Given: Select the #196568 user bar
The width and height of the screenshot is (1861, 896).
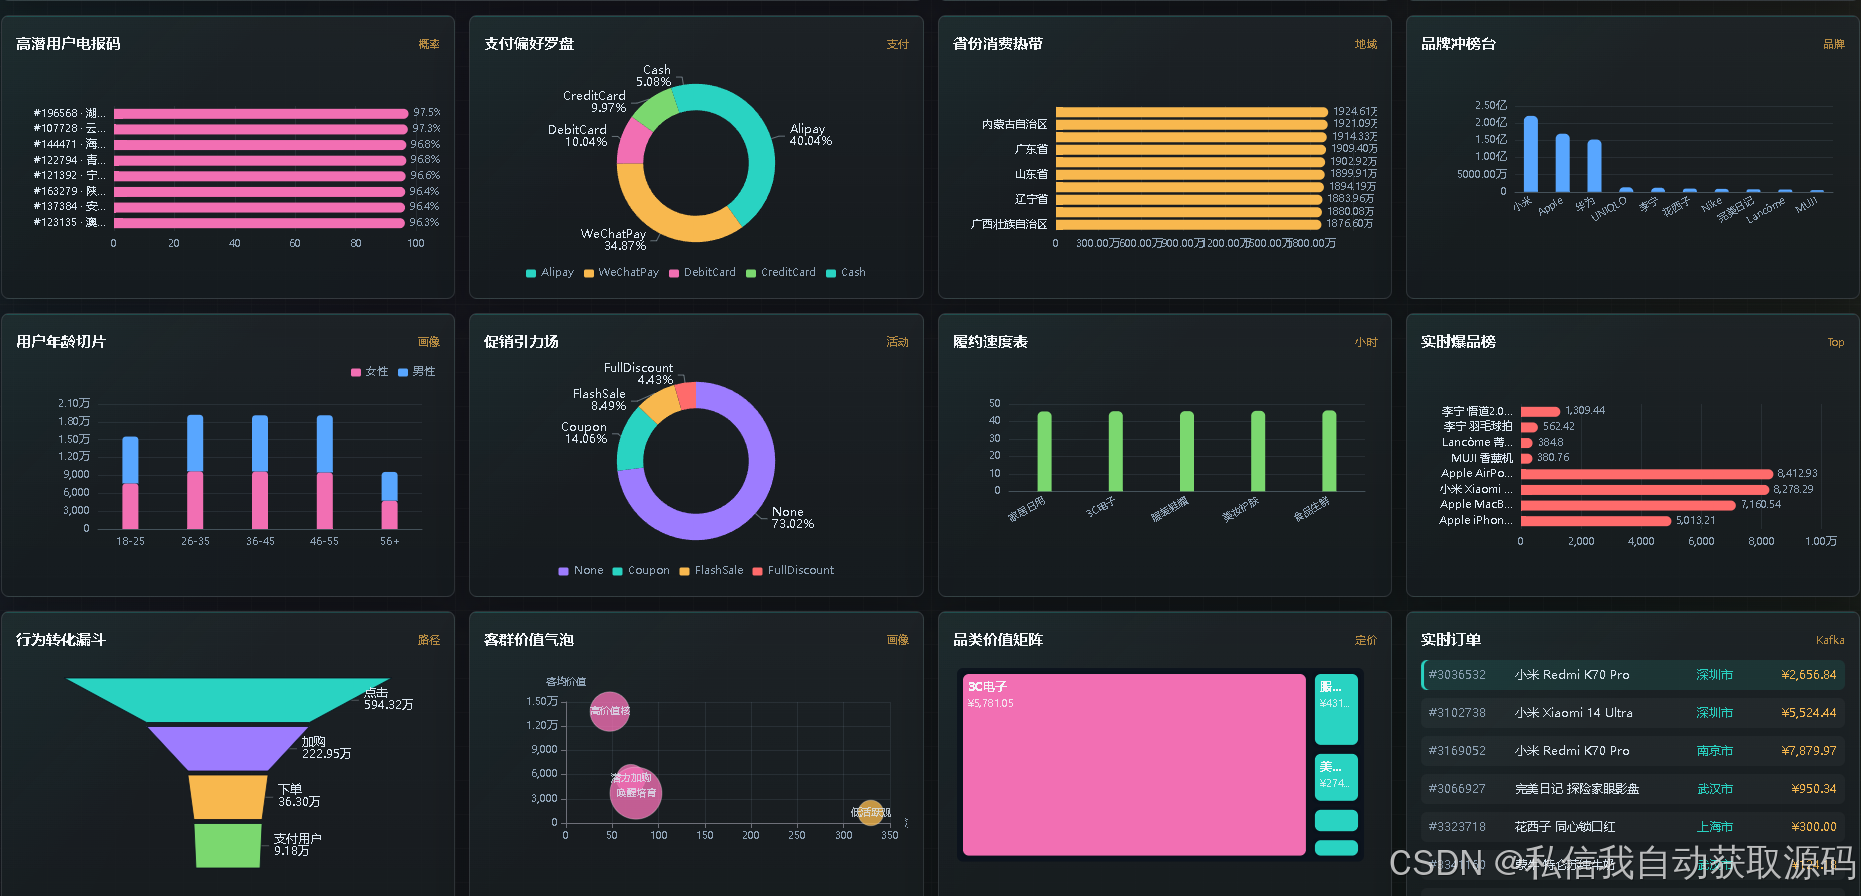Looking at the screenshot, I should point(261,113).
